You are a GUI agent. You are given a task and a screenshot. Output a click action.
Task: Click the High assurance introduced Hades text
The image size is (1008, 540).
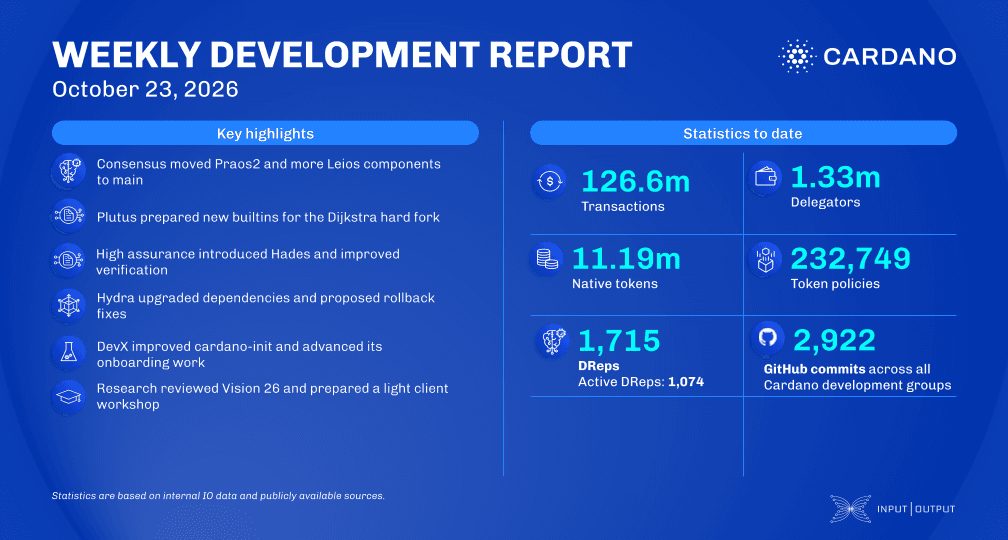(x=248, y=262)
